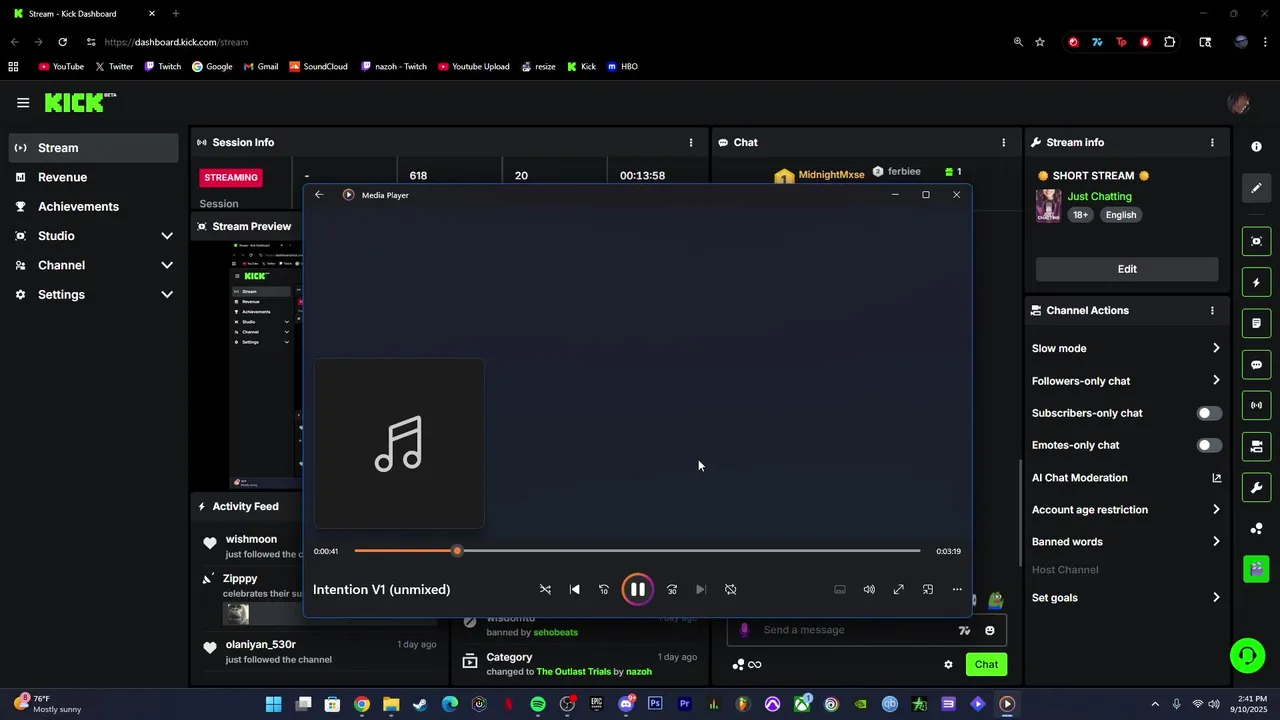Click the green Chat send button

[x=986, y=665]
